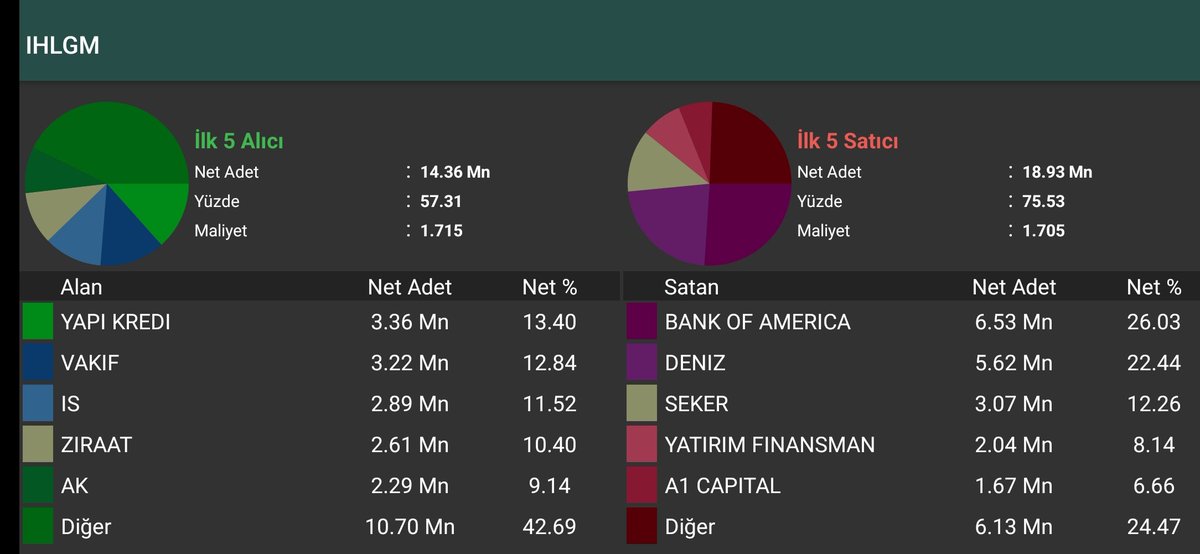This screenshot has height=554, width=1200.
Task: Select the BANK OF AMERICA seller name
Action: 758,322
